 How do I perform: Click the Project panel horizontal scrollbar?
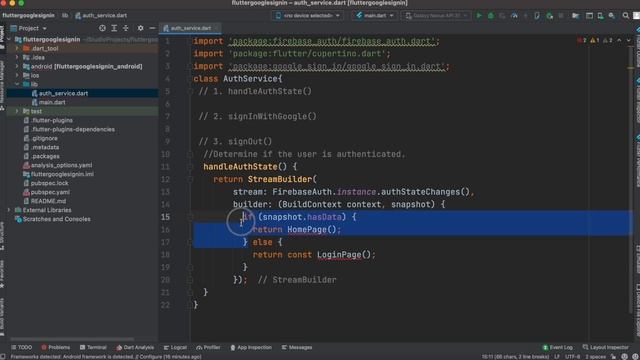coord(72,339)
